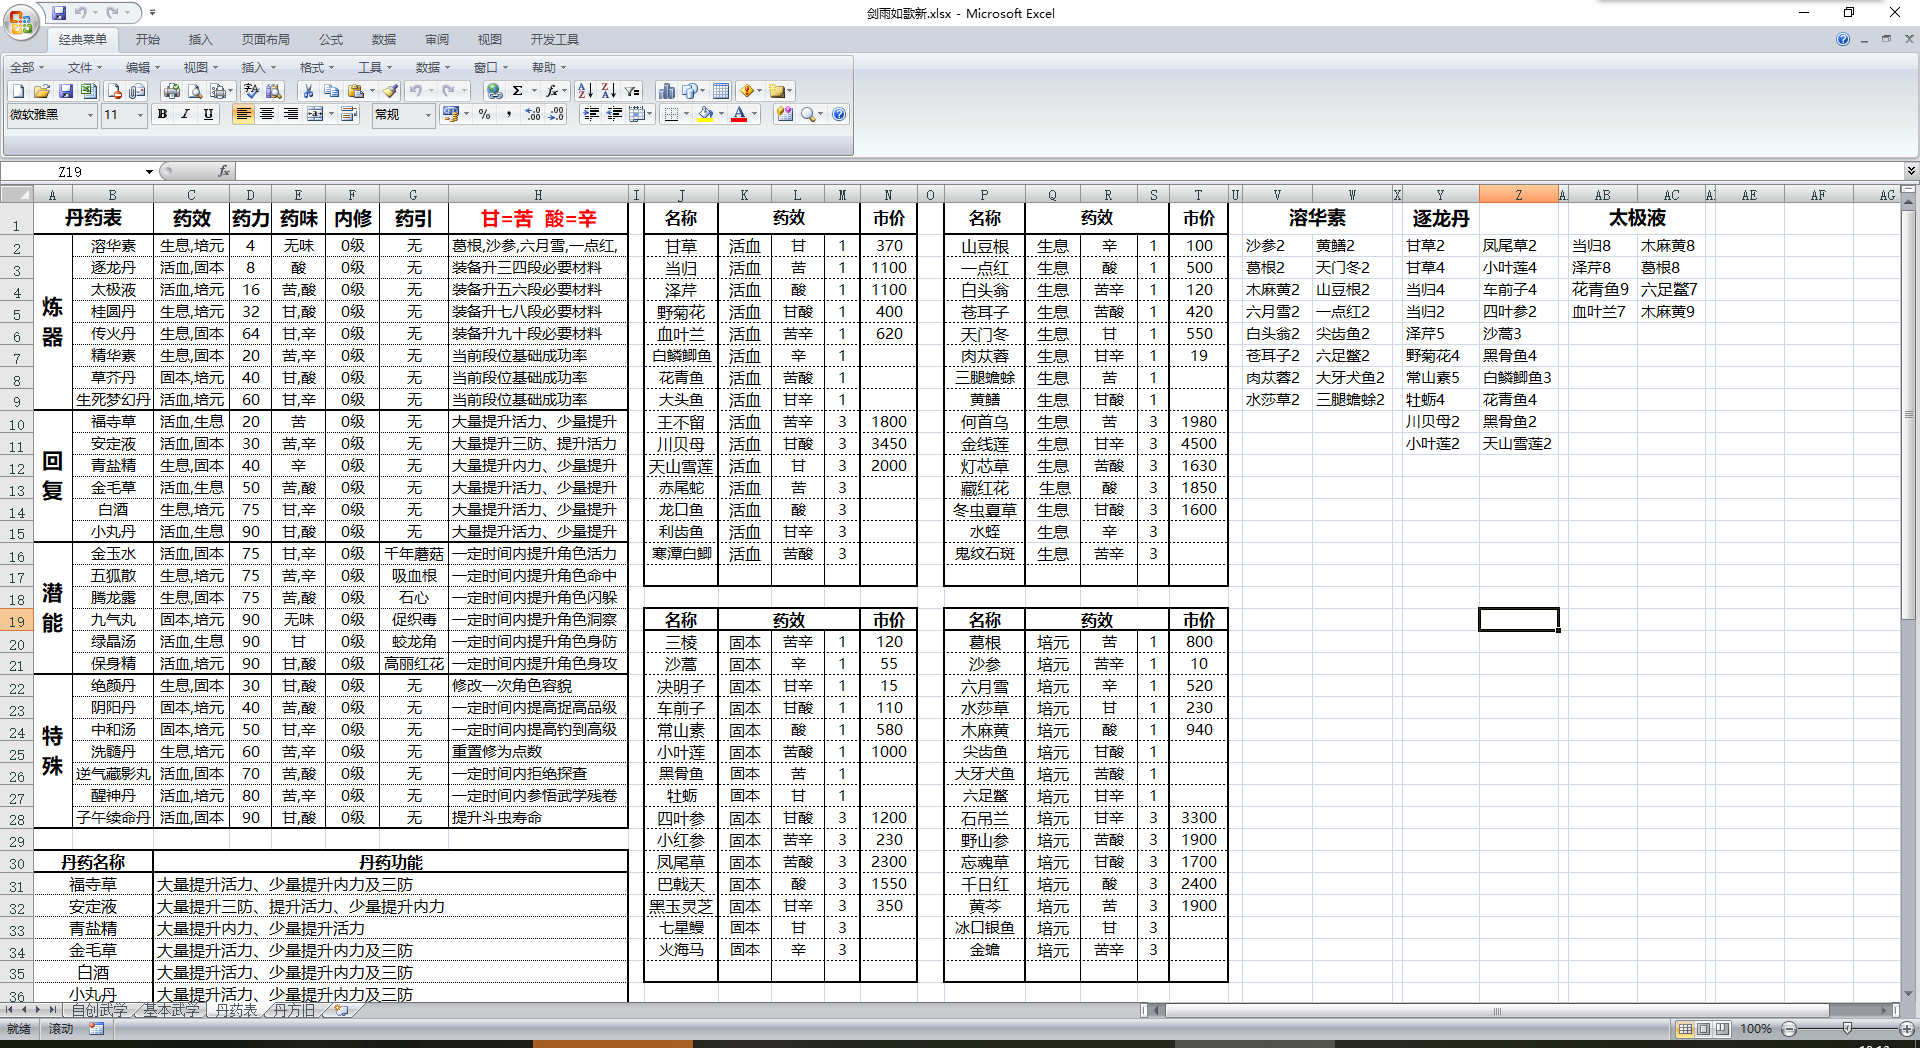The image size is (1920, 1048).
Task: Click the New blank workbook icon
Action: [x=18, y=91]
